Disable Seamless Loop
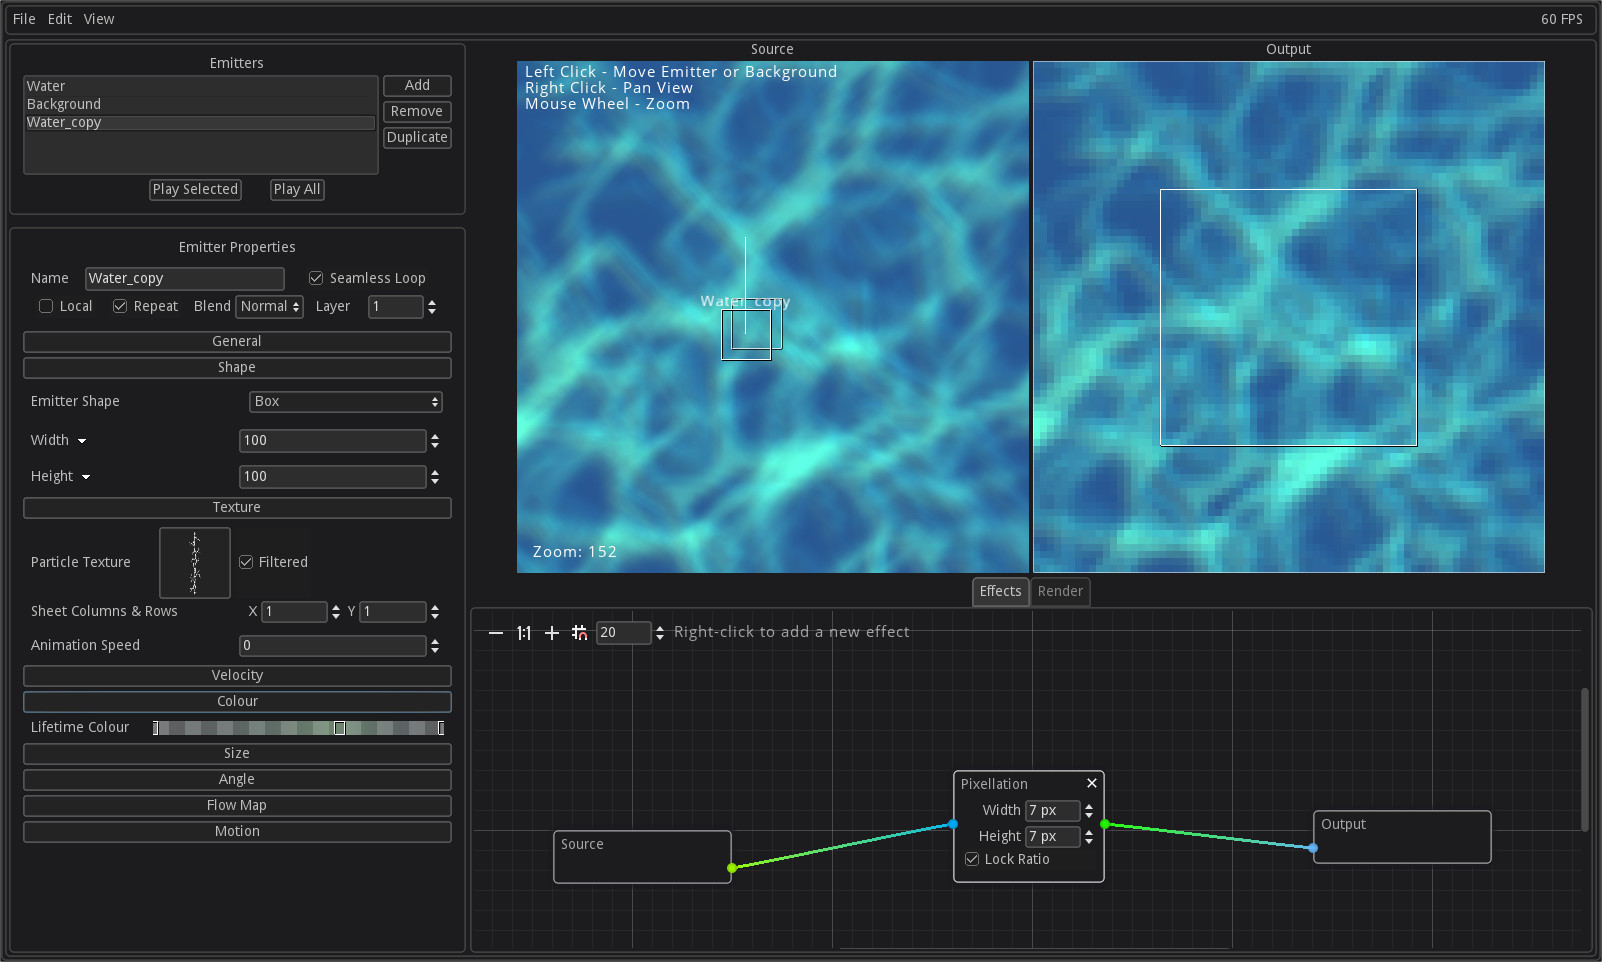 click(x=316, y=278)
